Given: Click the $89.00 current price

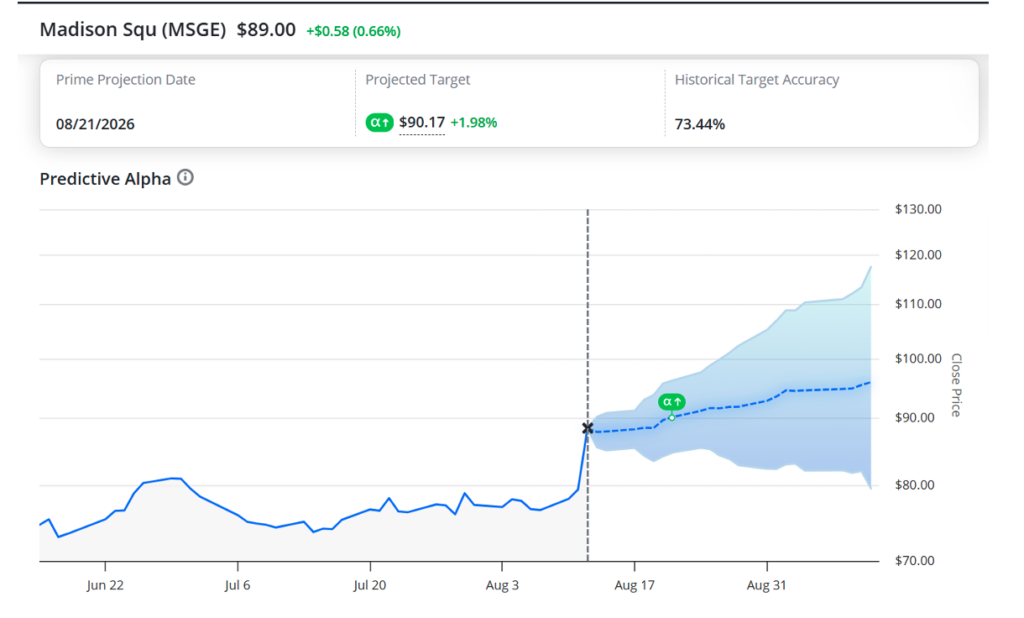Looking at the screenshot, I should point(266,30).
